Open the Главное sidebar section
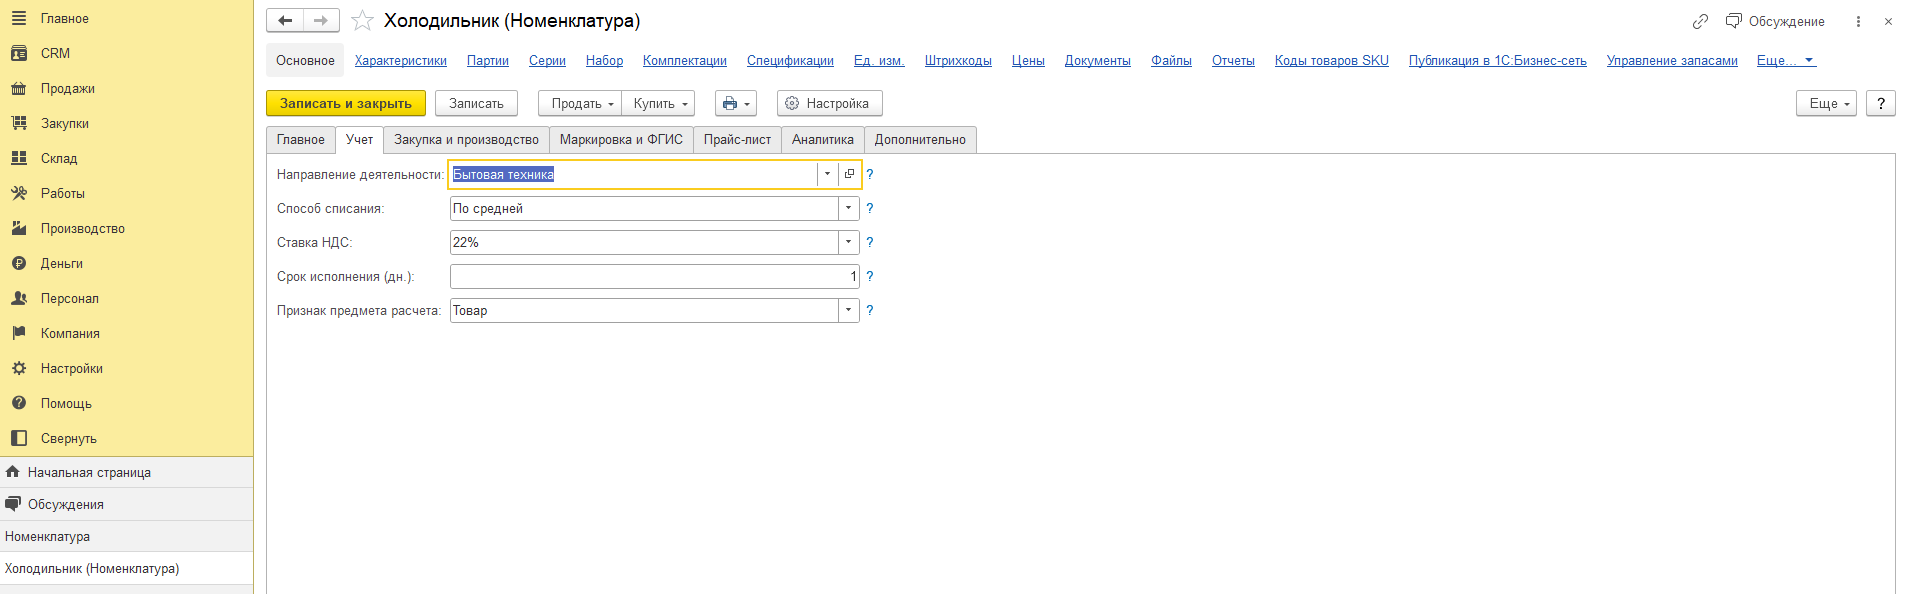 (x=64, y=18)
